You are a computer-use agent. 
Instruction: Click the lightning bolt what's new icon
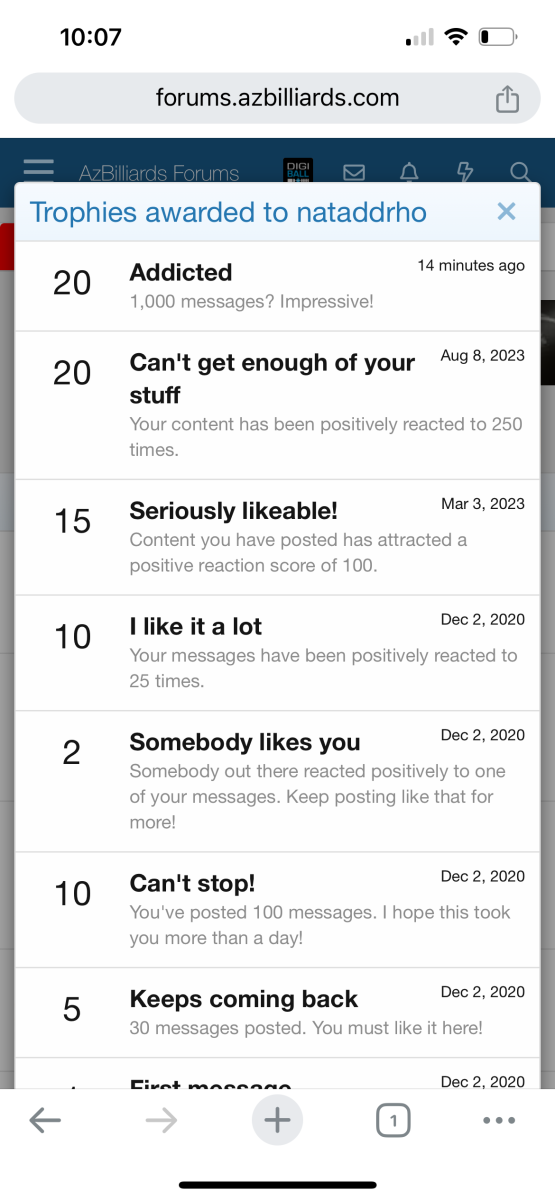(465, 172)
